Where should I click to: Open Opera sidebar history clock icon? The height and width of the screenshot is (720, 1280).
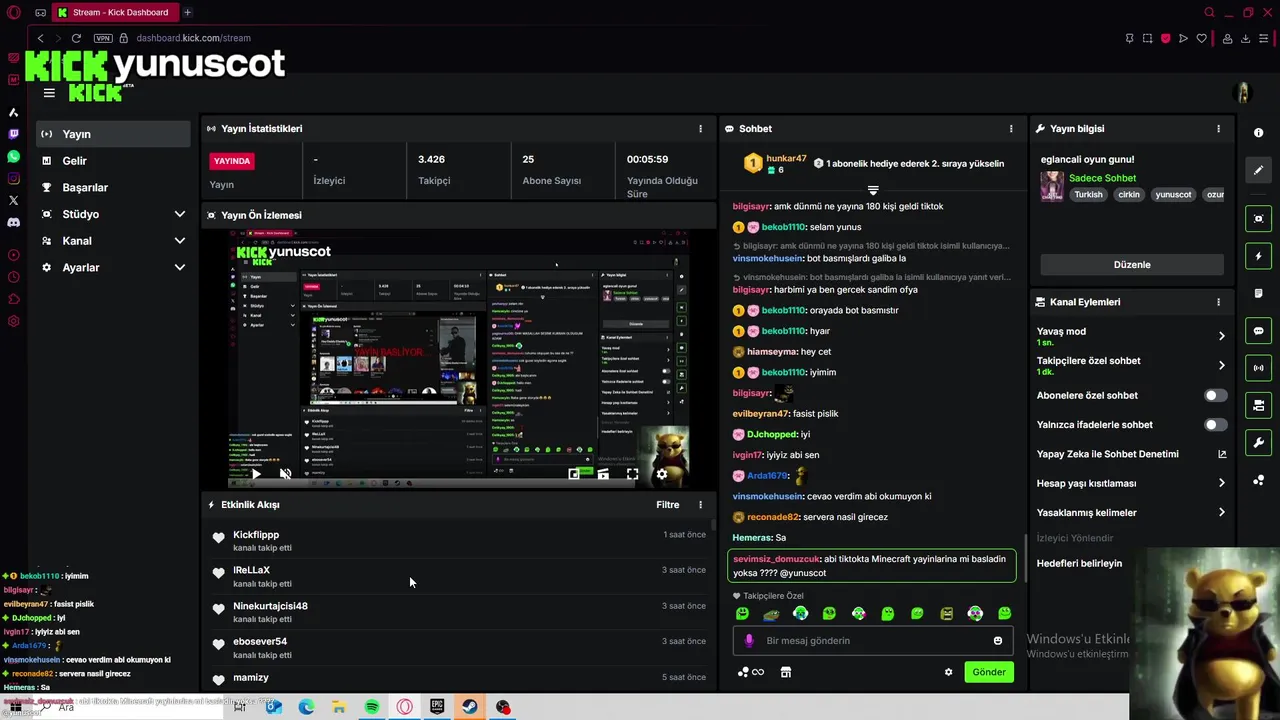[13, 278]
